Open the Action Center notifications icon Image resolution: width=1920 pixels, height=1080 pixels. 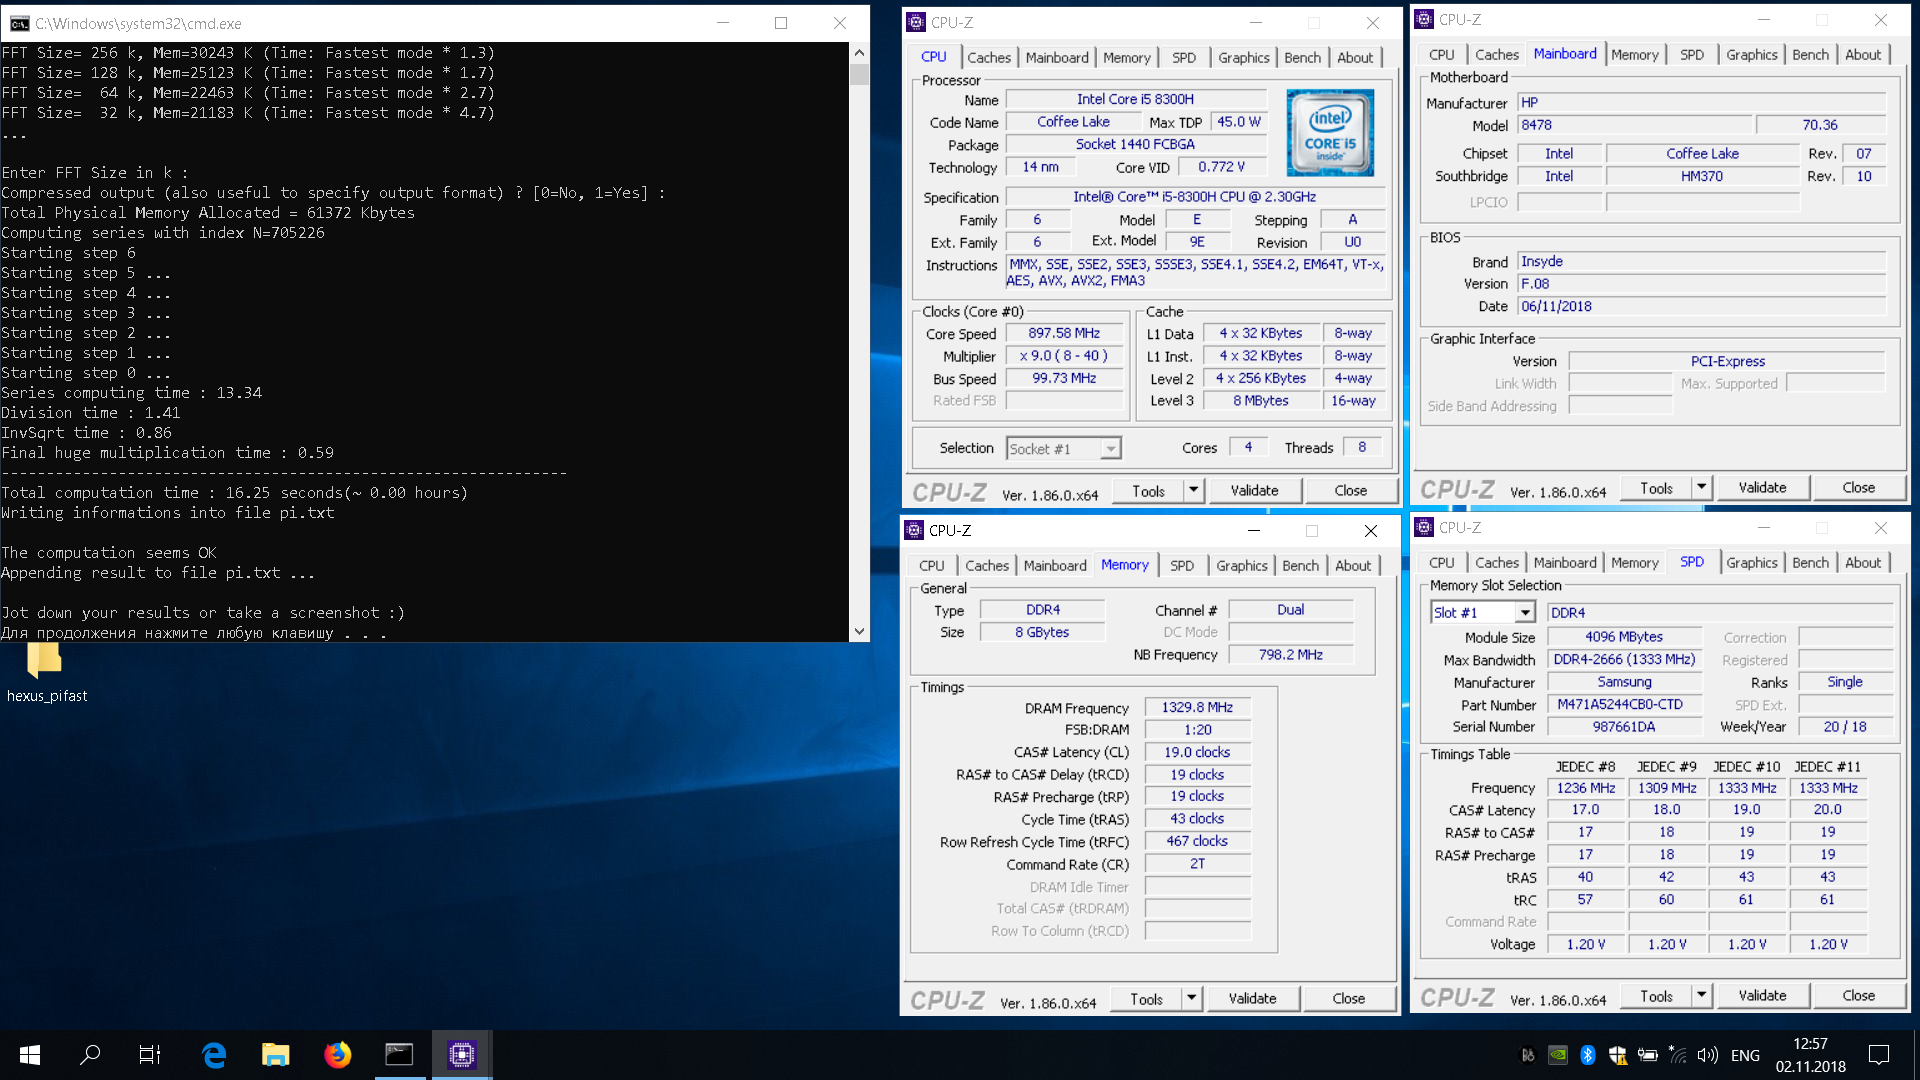[x=1879, y=1055]
